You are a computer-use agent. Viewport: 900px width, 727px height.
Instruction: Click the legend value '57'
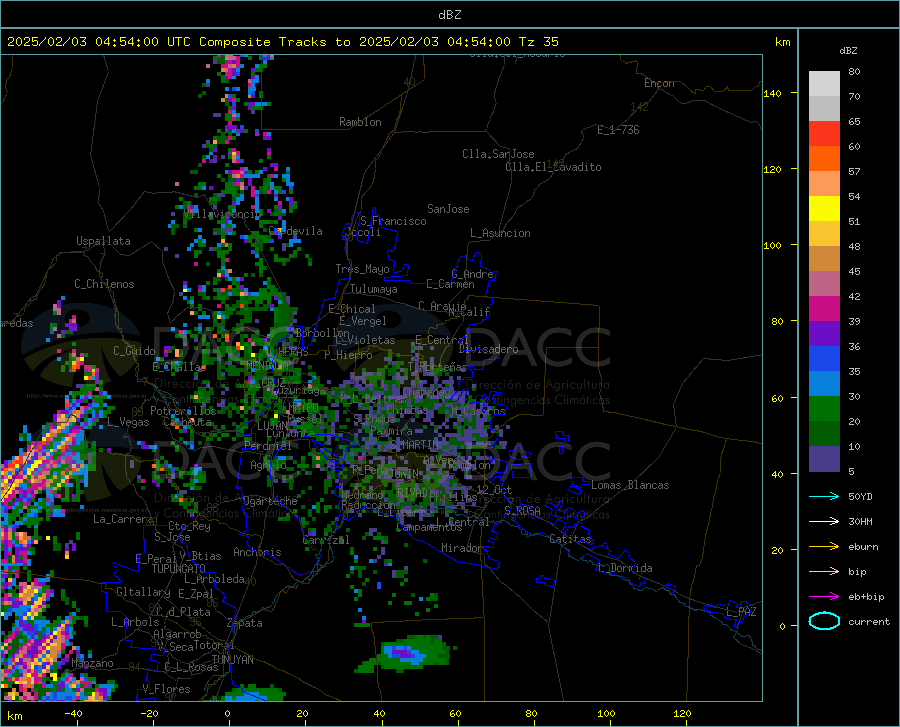[x=854, y=172]
